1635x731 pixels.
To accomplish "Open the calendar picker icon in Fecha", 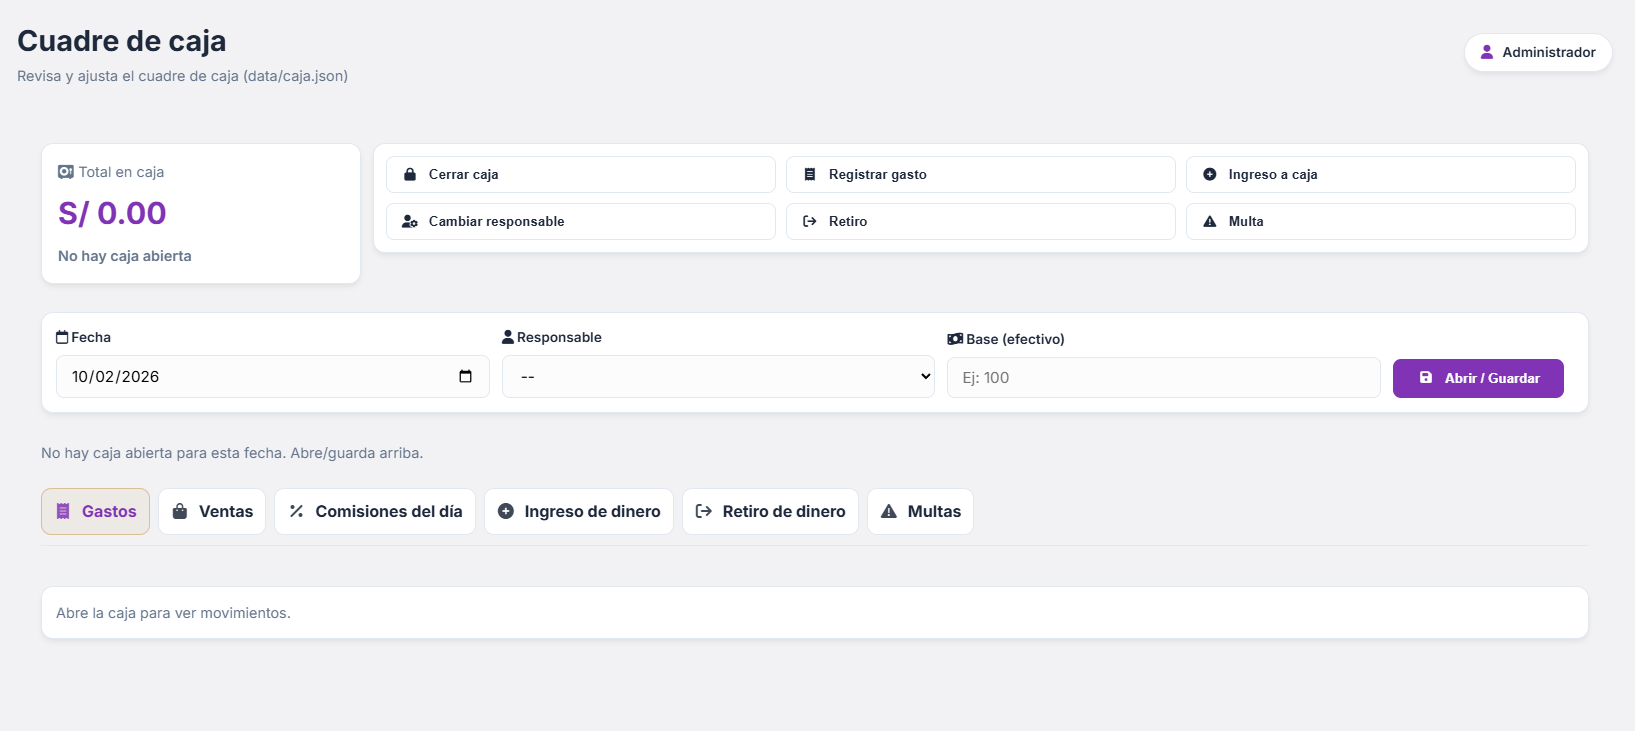I will (465, 377).
